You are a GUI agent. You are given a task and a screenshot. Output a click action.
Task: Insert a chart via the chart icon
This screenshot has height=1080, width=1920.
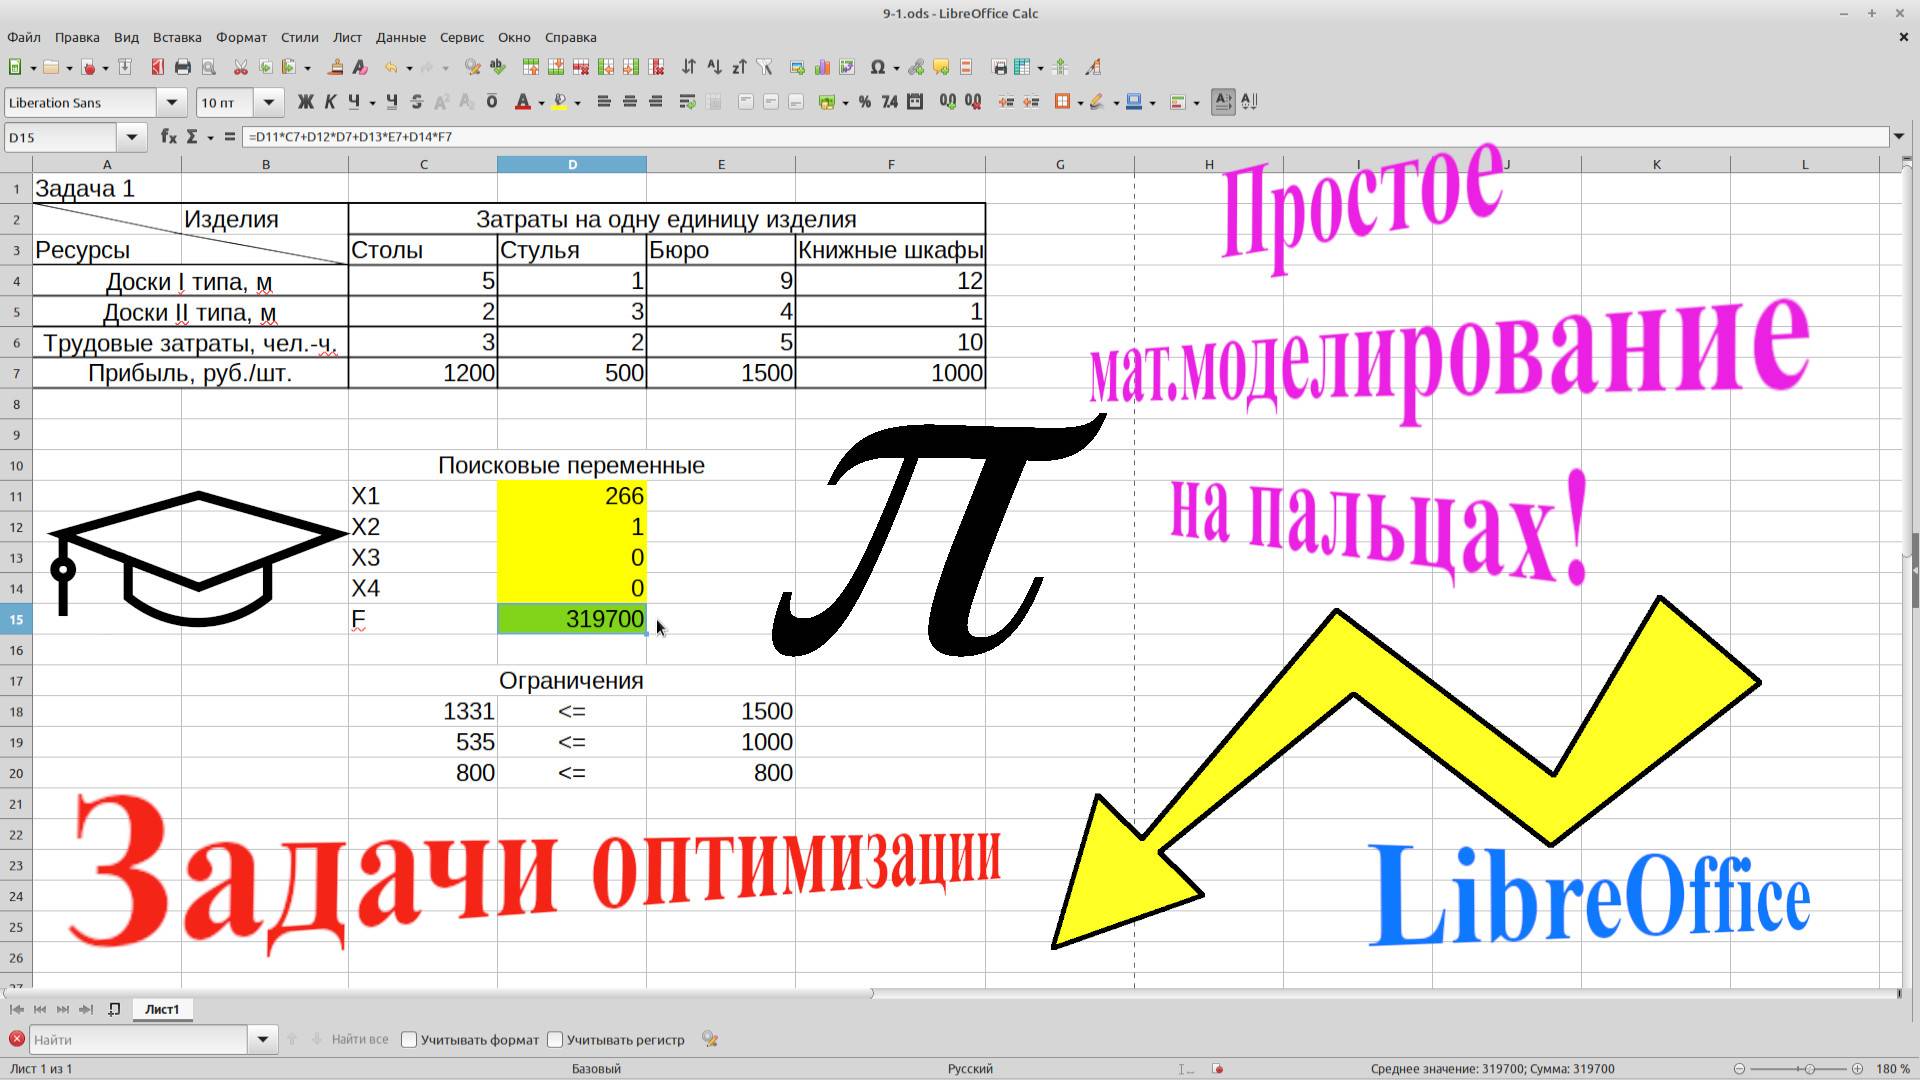[x=822, y=67]
